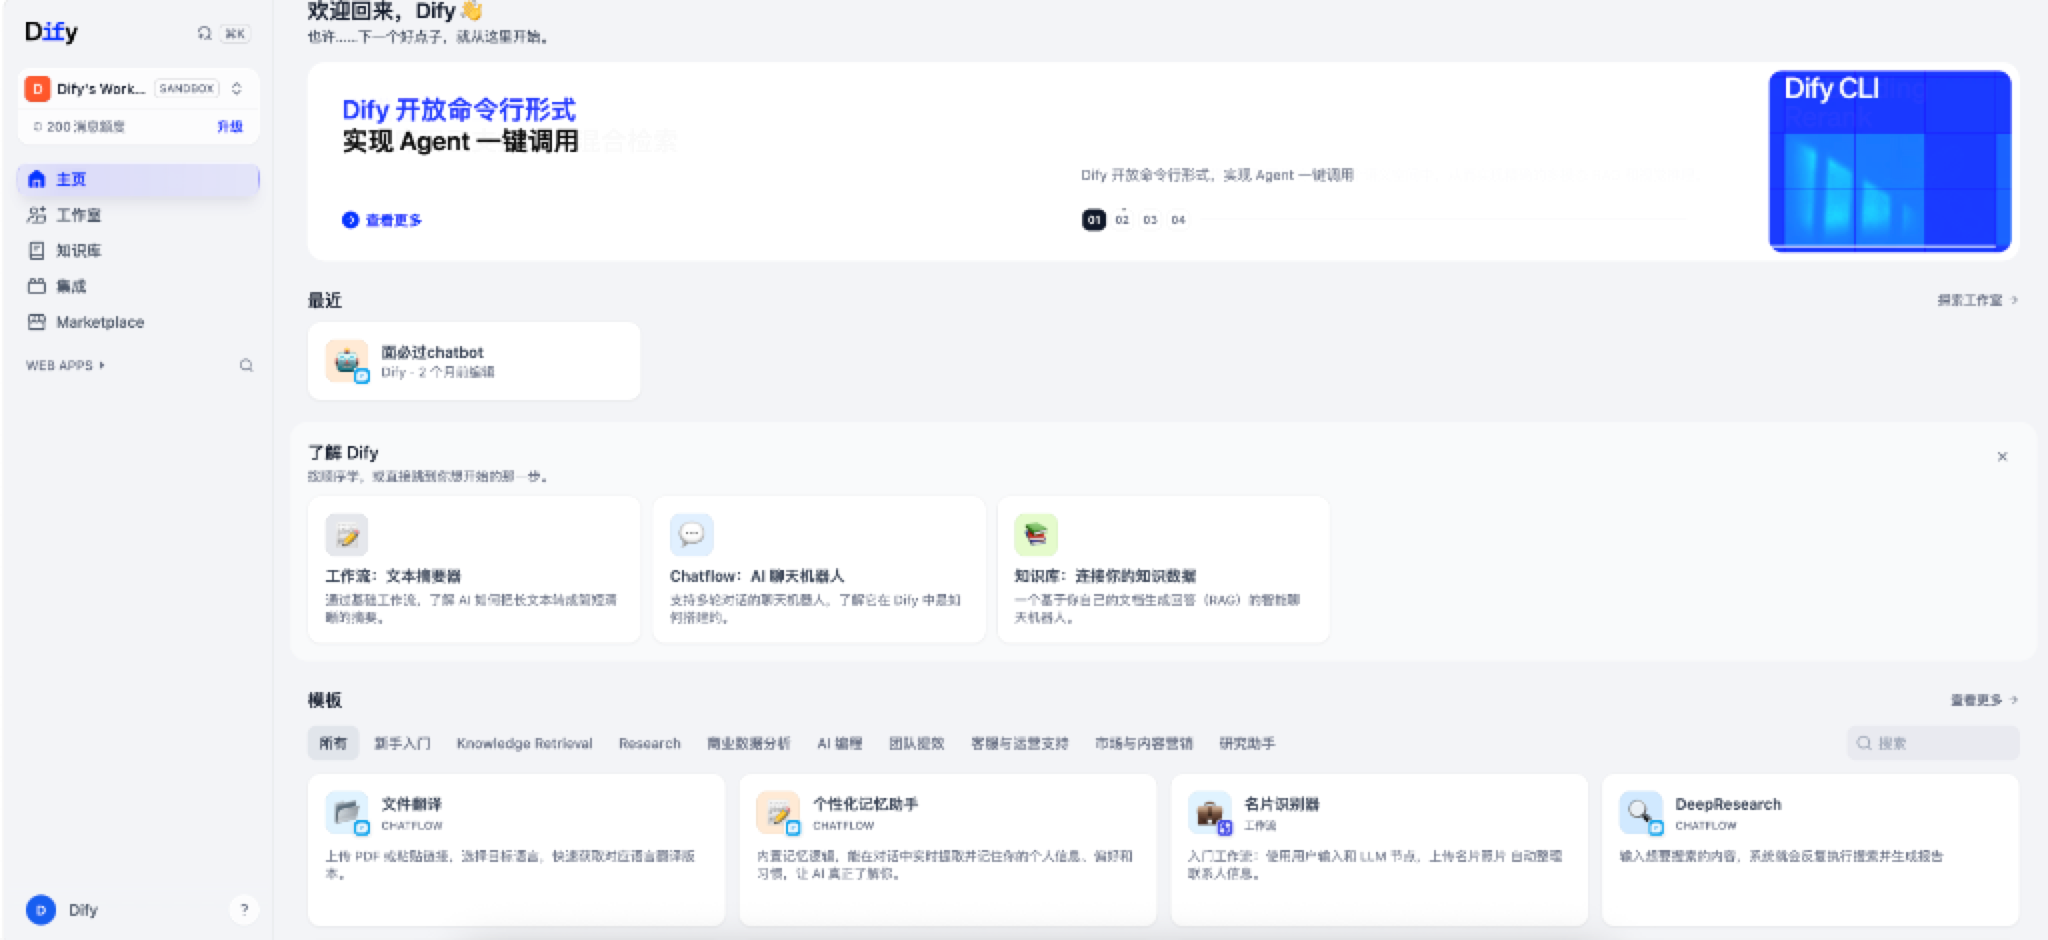The image size is (2048, 940).
Task: Open 知识库 in the sidebar
Action: (x=138, y=250)
